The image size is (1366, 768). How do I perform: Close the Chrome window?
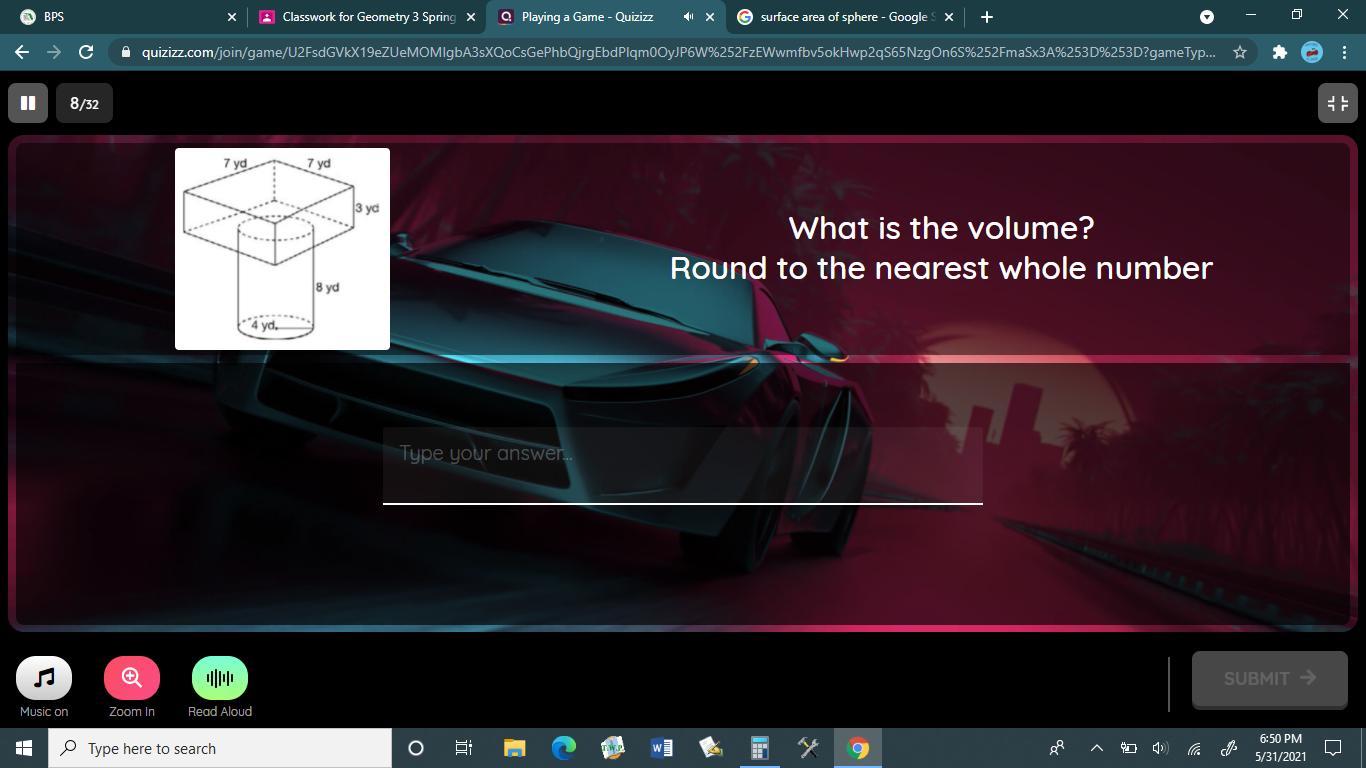[x=1342, y=16]
